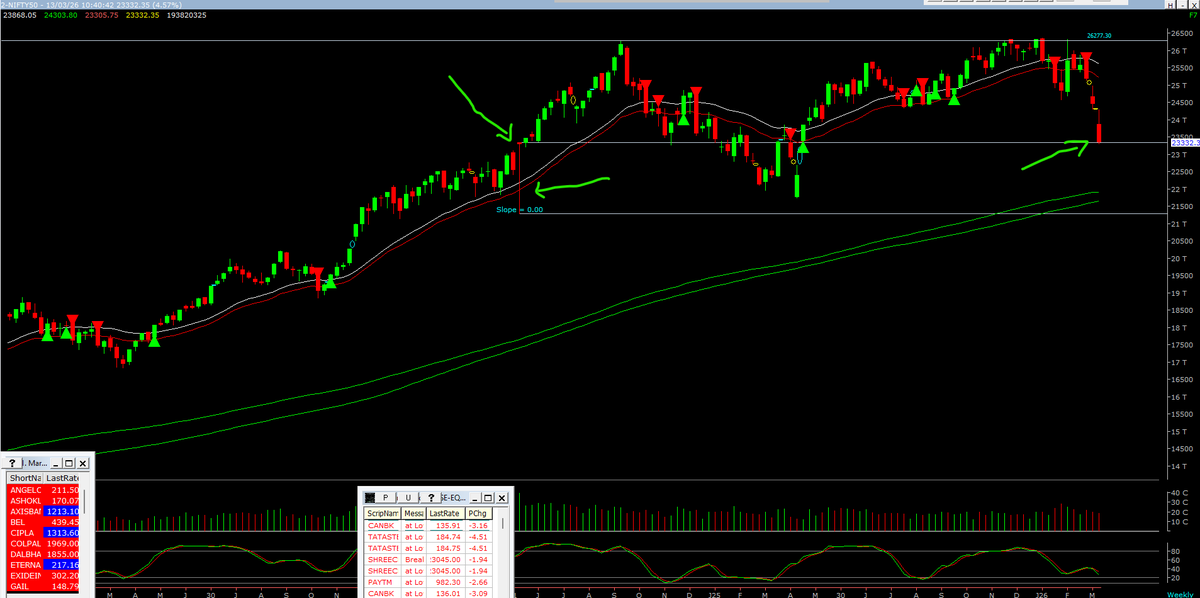Click the Slope = 0.00 annotation
1200x598 pixels.
point(520,210)
